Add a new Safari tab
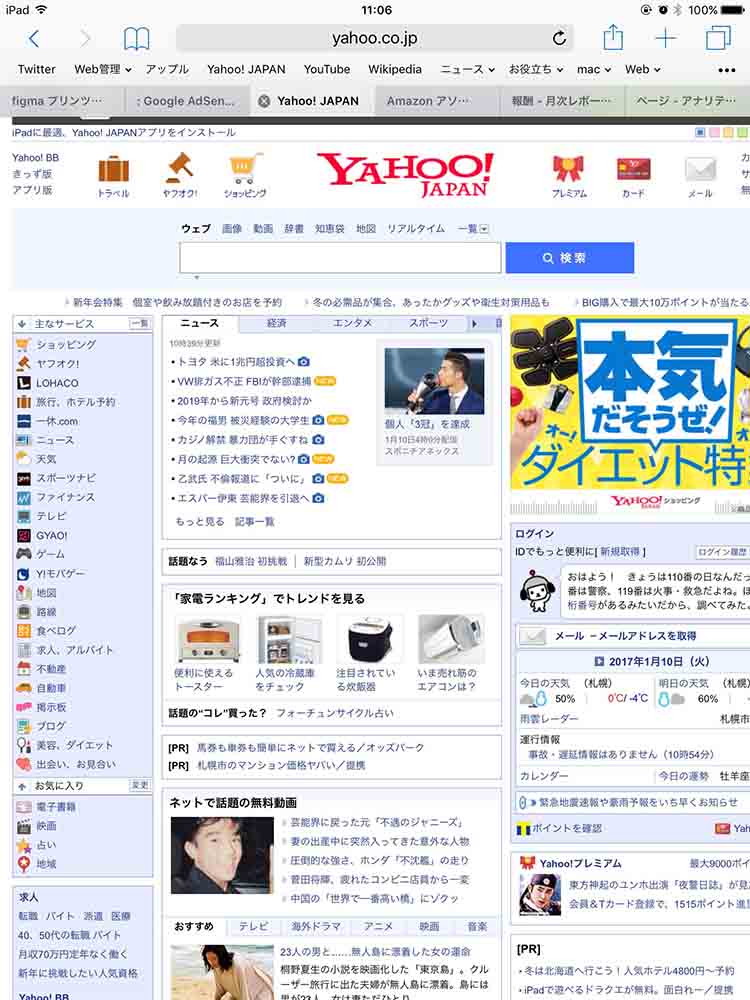Image resolution: width=750 pixels, height=1000 pixels. (x=666, y=38)
